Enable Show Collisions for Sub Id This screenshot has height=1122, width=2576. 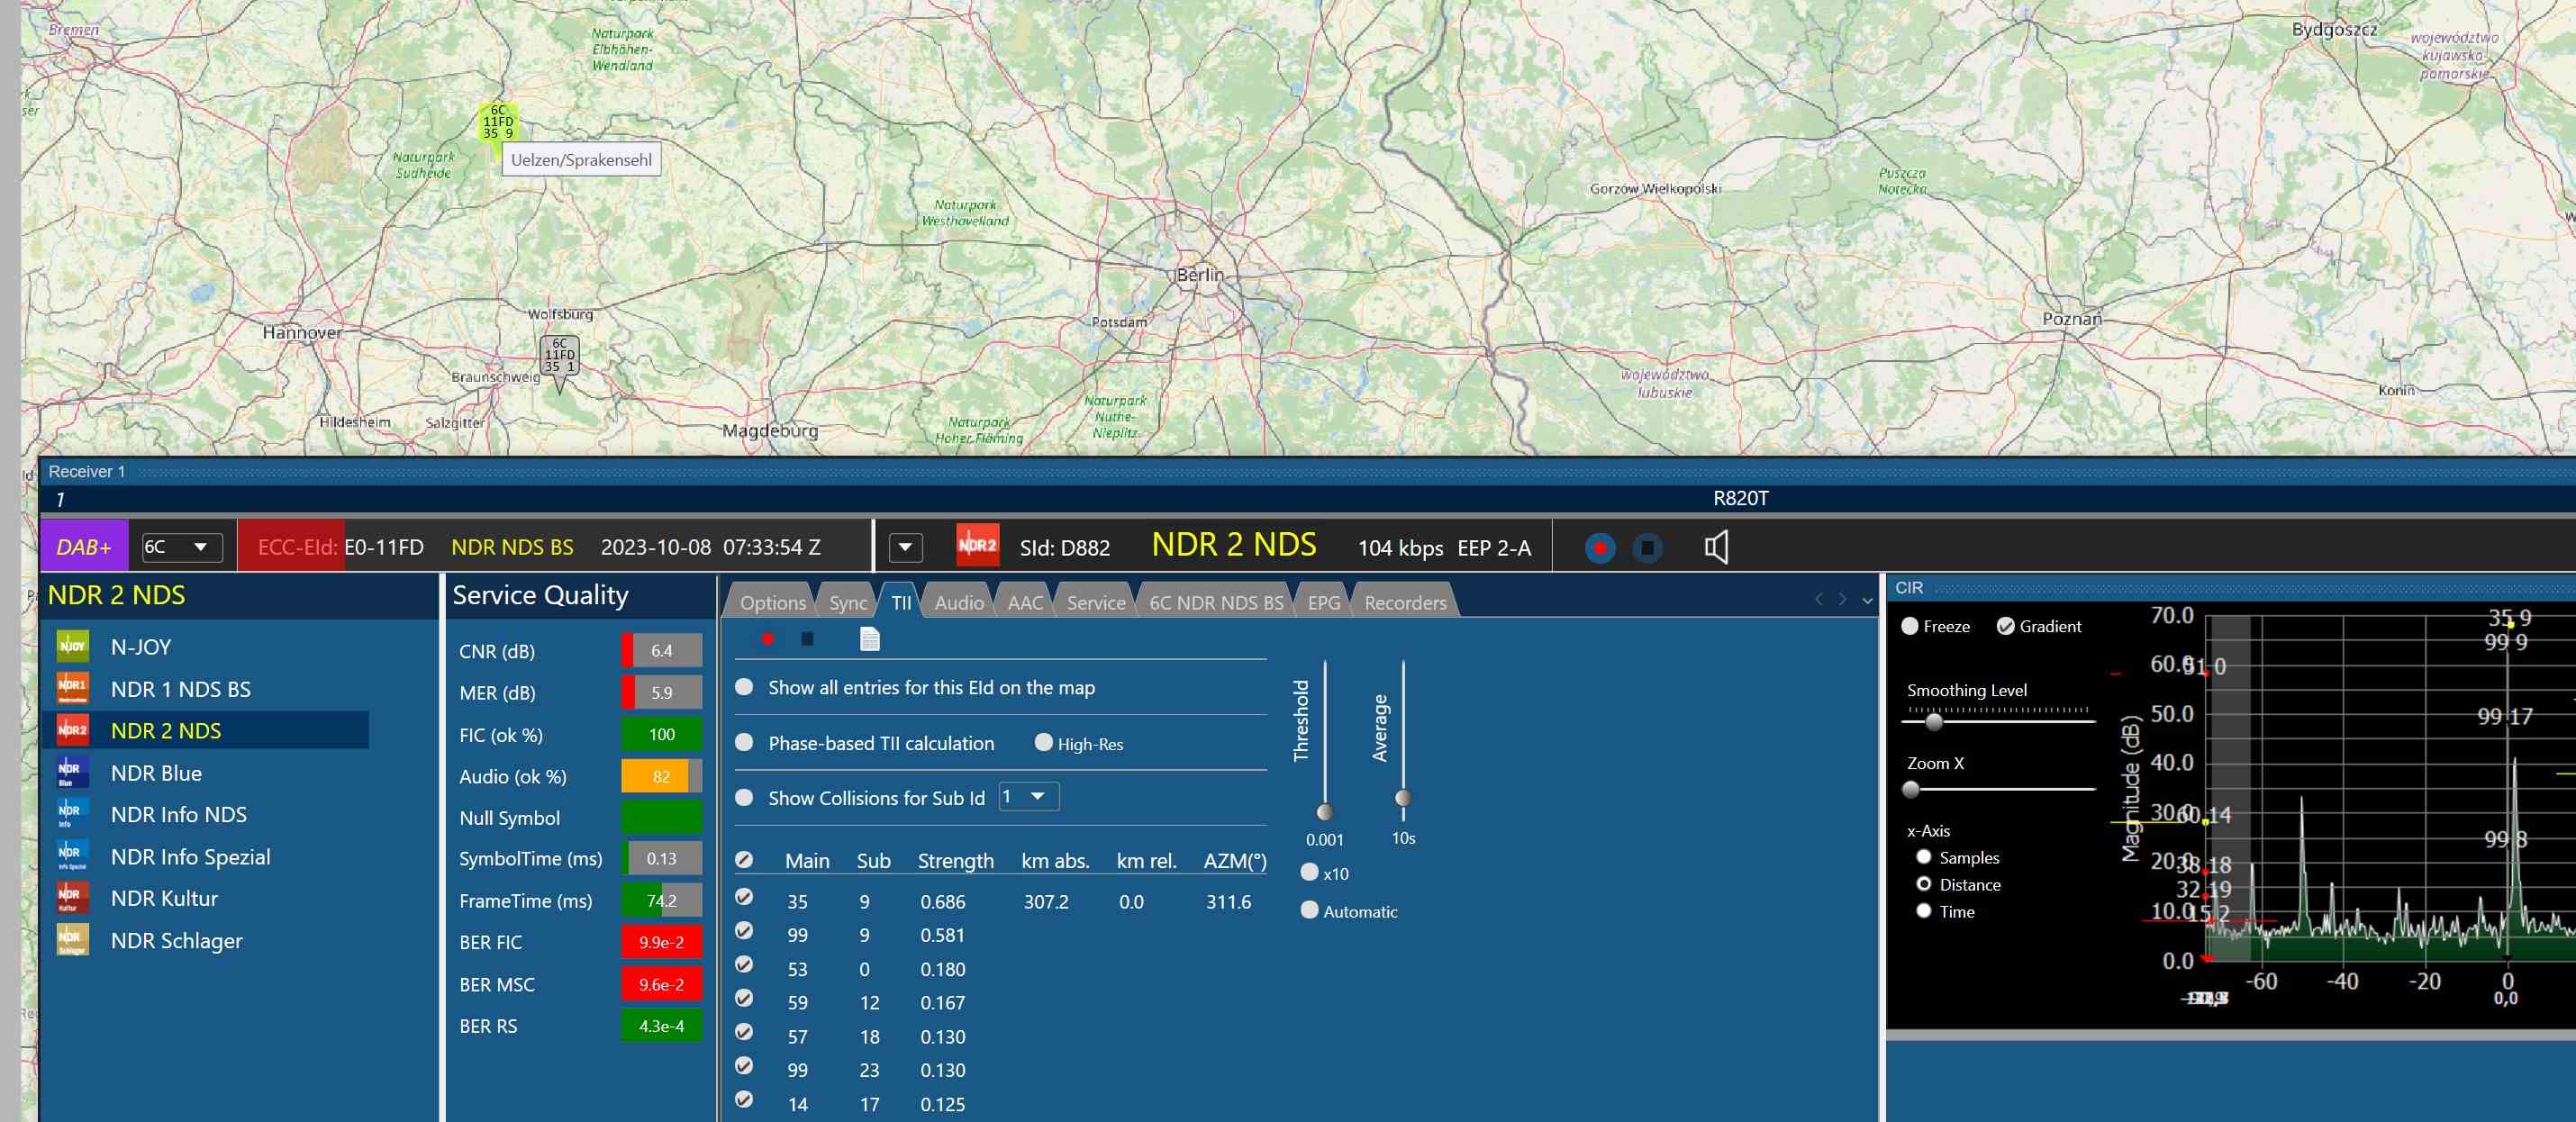tap(744, 798)
